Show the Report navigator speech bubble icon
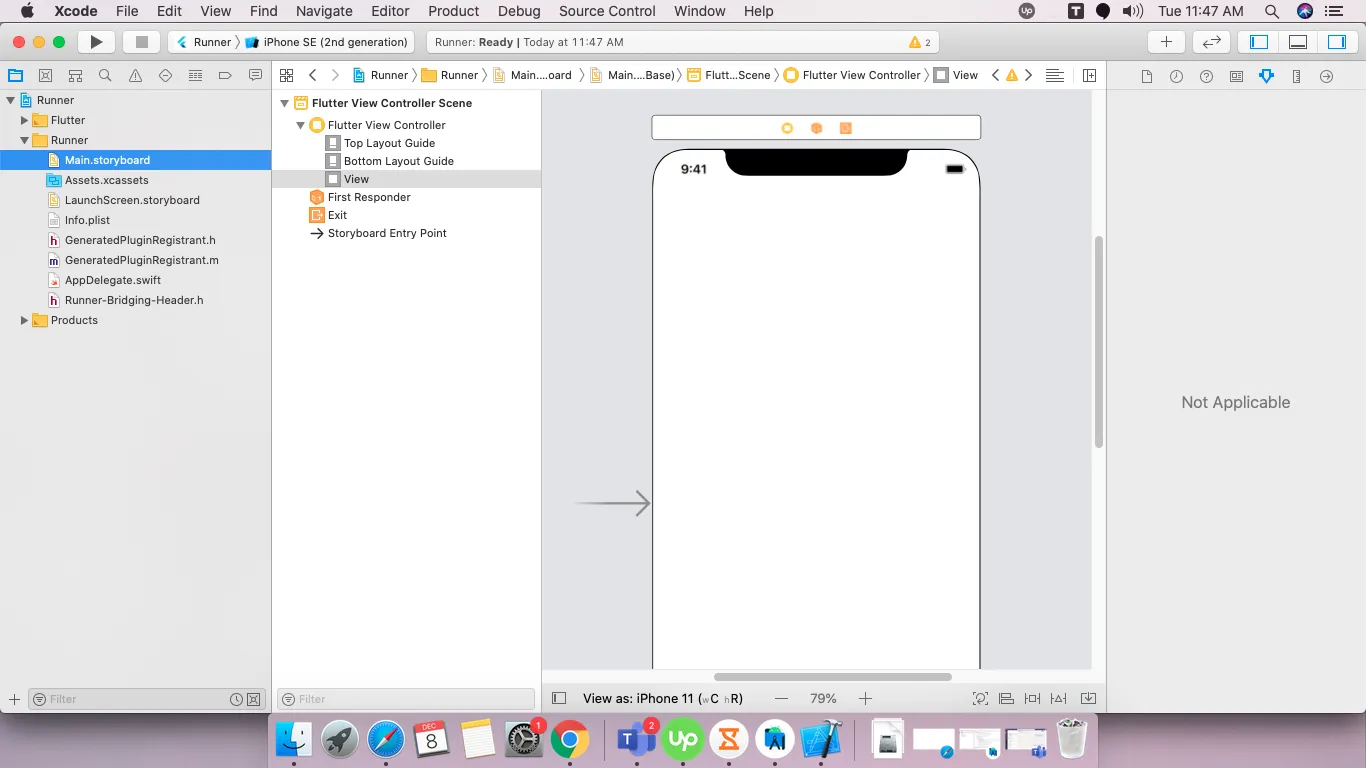The image size is (1366, 768). 255,75
